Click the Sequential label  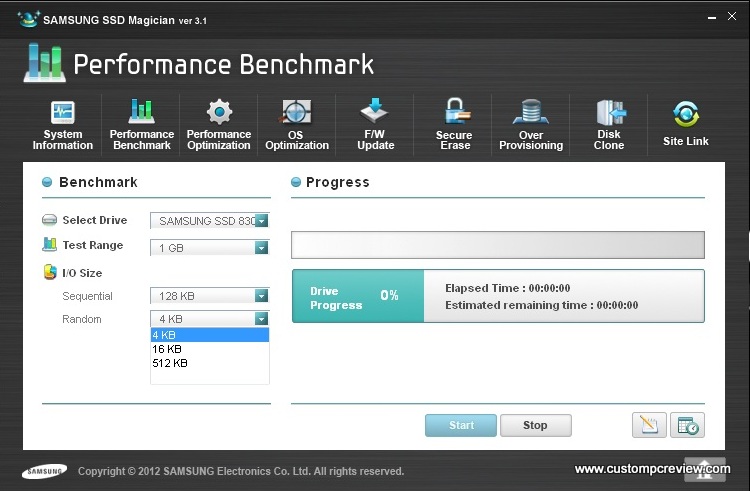click(x=88, y=296)
